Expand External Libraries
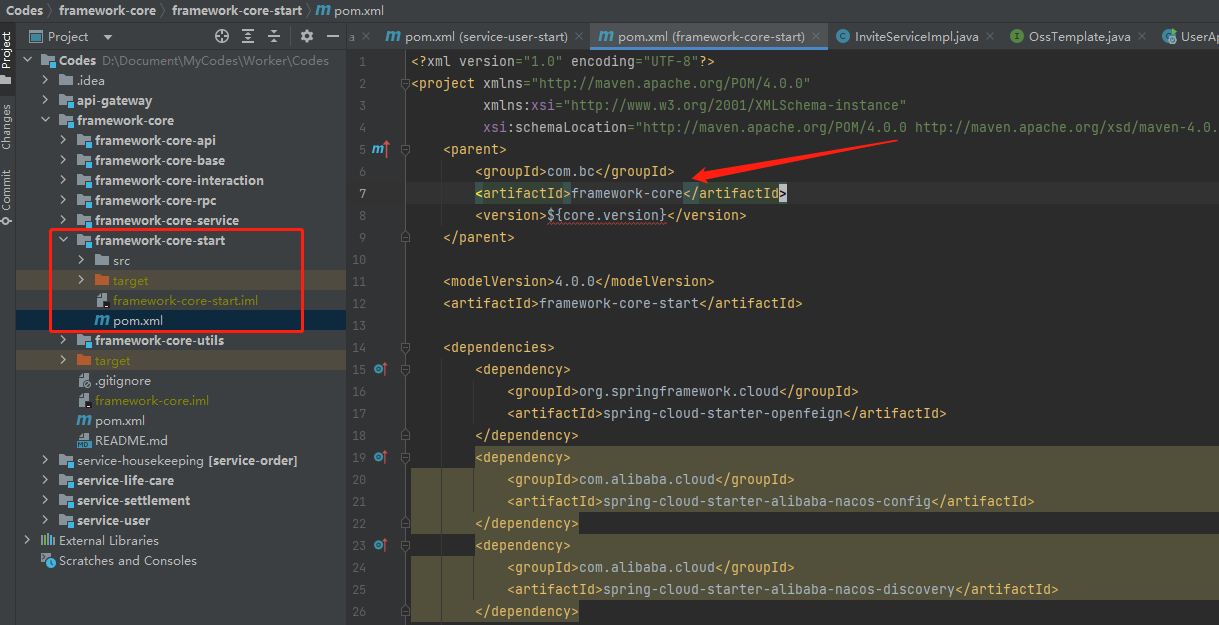The image size is (1219, 625). tap(27, 540)
